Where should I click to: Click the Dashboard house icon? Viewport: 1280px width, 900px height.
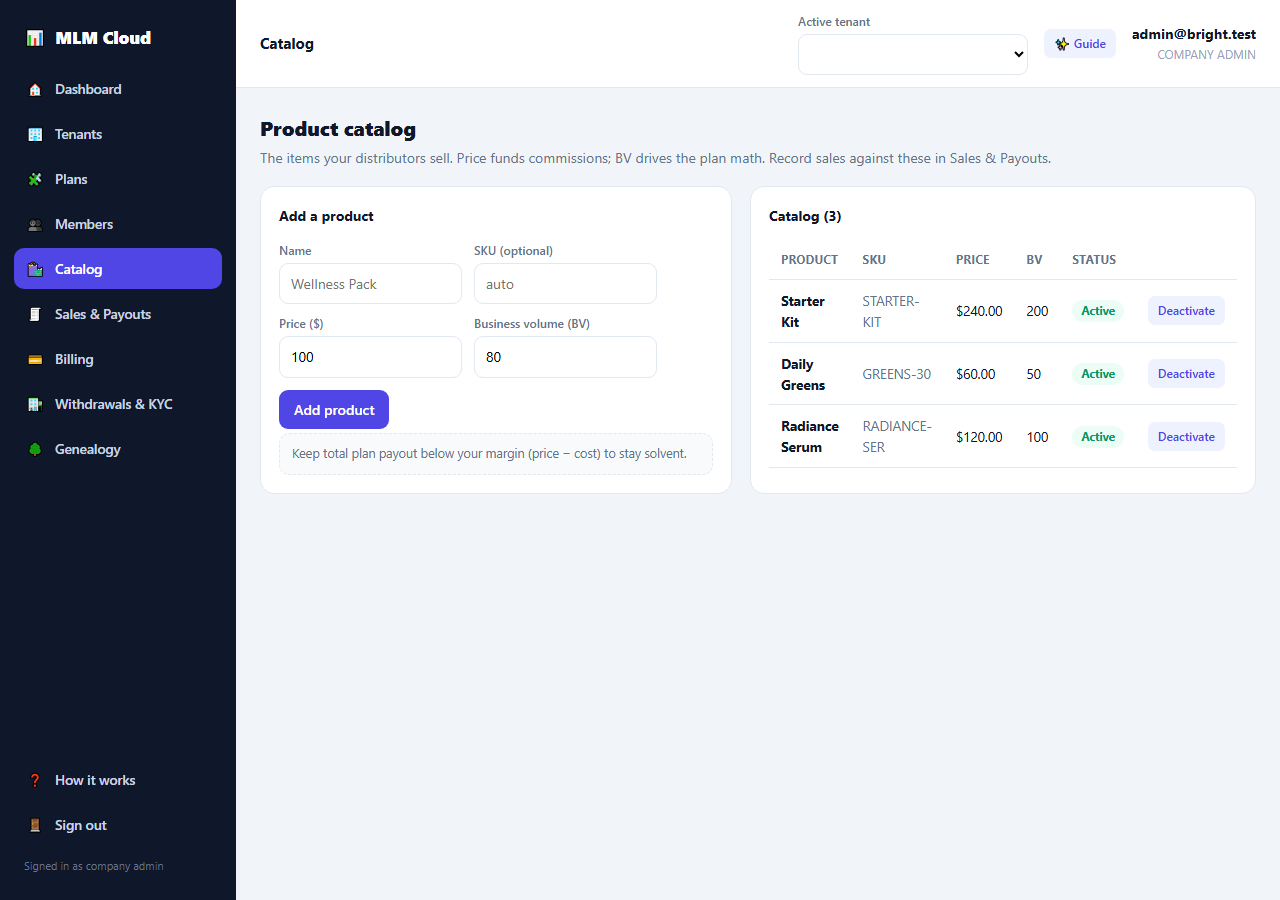click(35, 89)
